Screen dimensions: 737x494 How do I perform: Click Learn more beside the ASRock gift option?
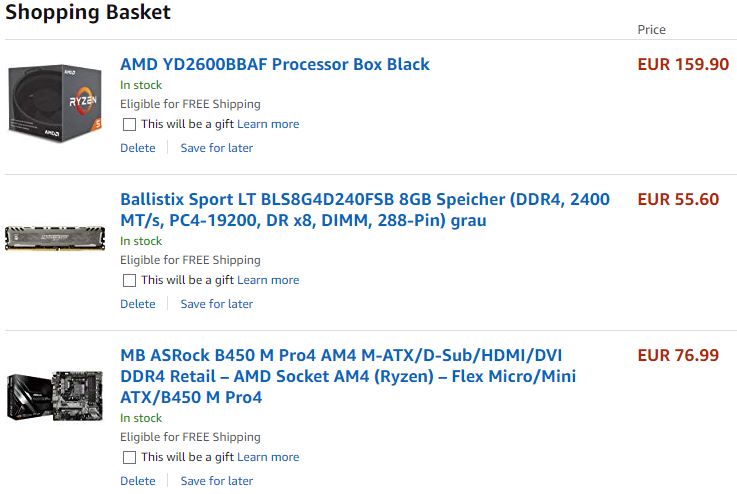point(268,457)
